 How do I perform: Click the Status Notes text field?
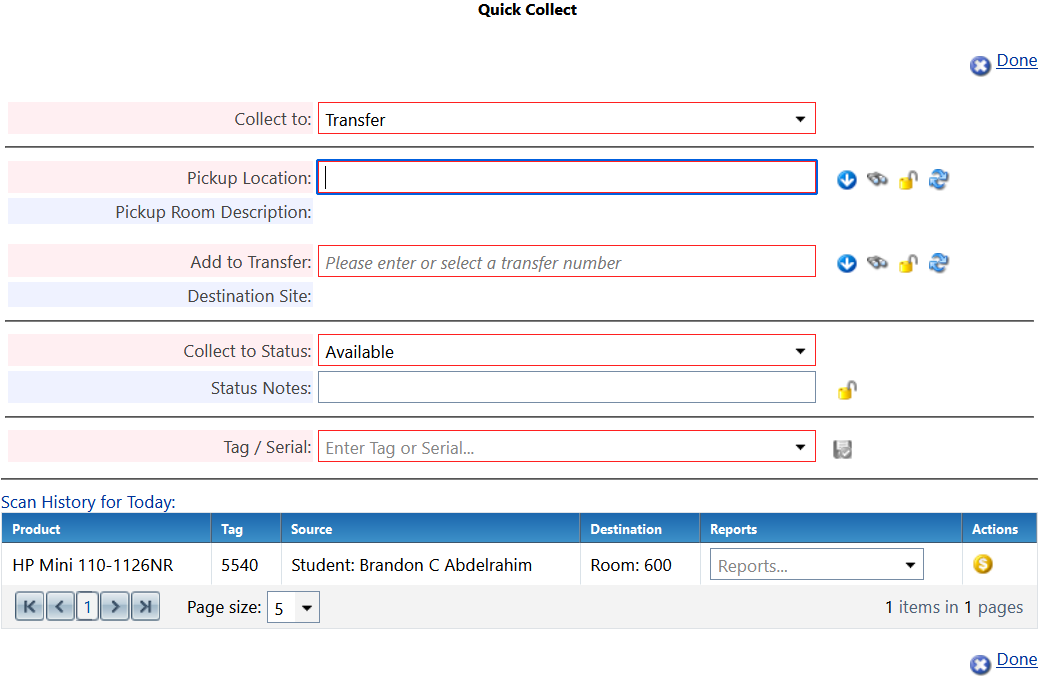(567, 387)
